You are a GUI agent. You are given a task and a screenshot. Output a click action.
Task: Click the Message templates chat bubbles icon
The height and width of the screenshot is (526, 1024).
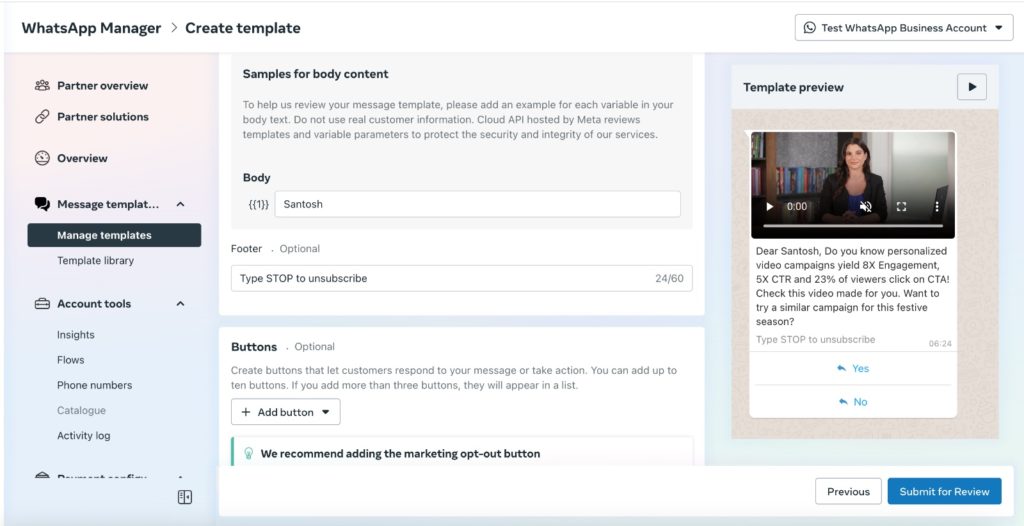click(x=42, y=205)
